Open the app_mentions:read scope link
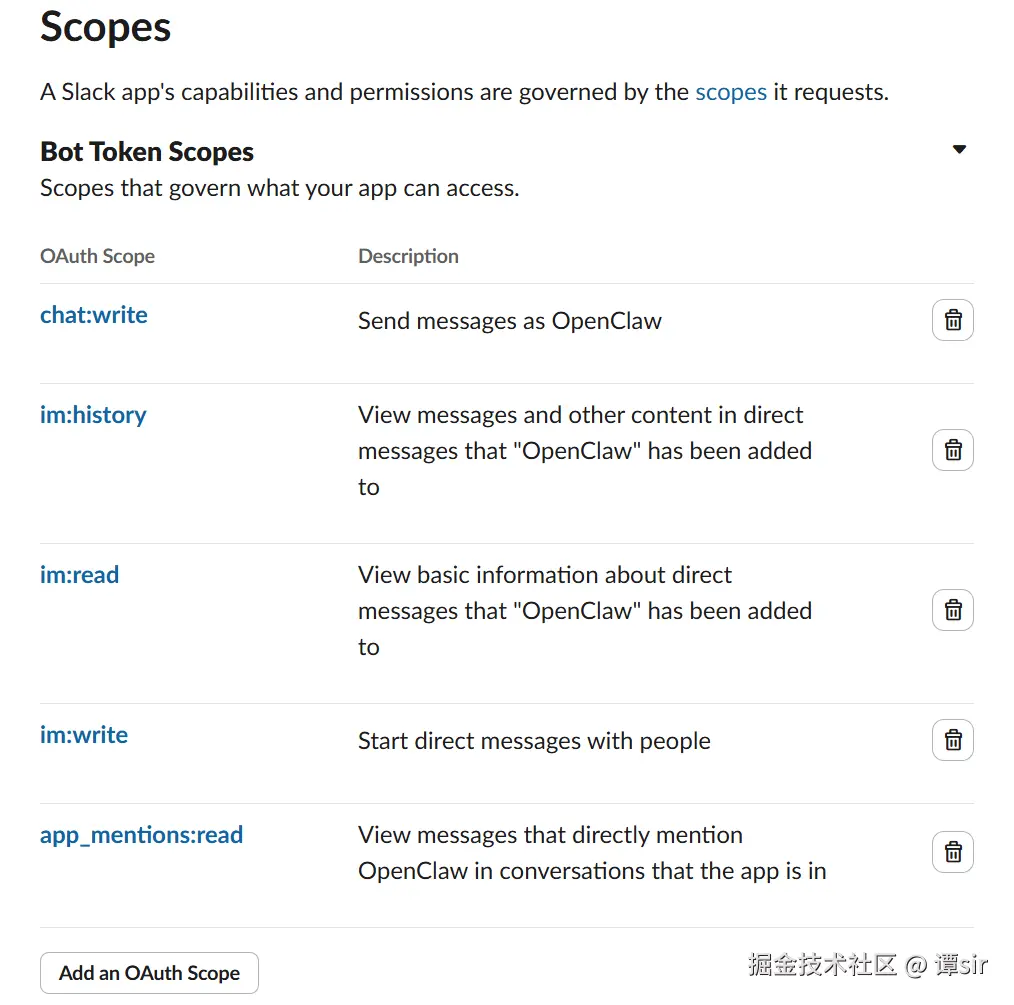 point(141,835)
